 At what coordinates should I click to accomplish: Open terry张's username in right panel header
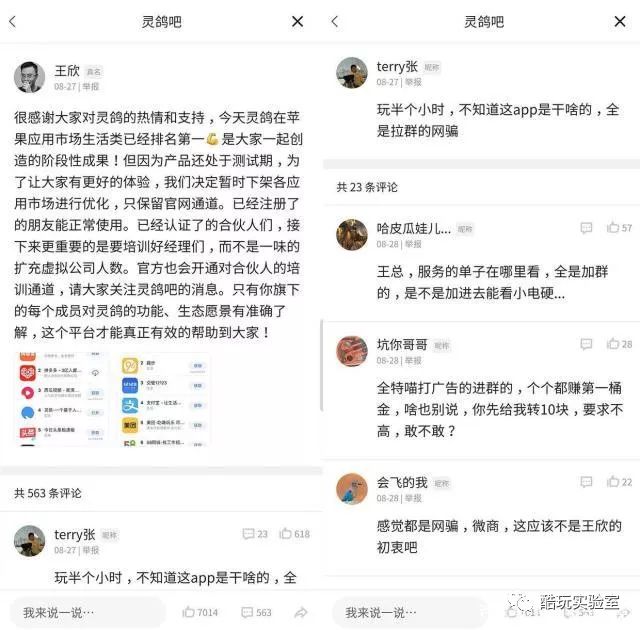pyautogui.click(x=397, y=67)
